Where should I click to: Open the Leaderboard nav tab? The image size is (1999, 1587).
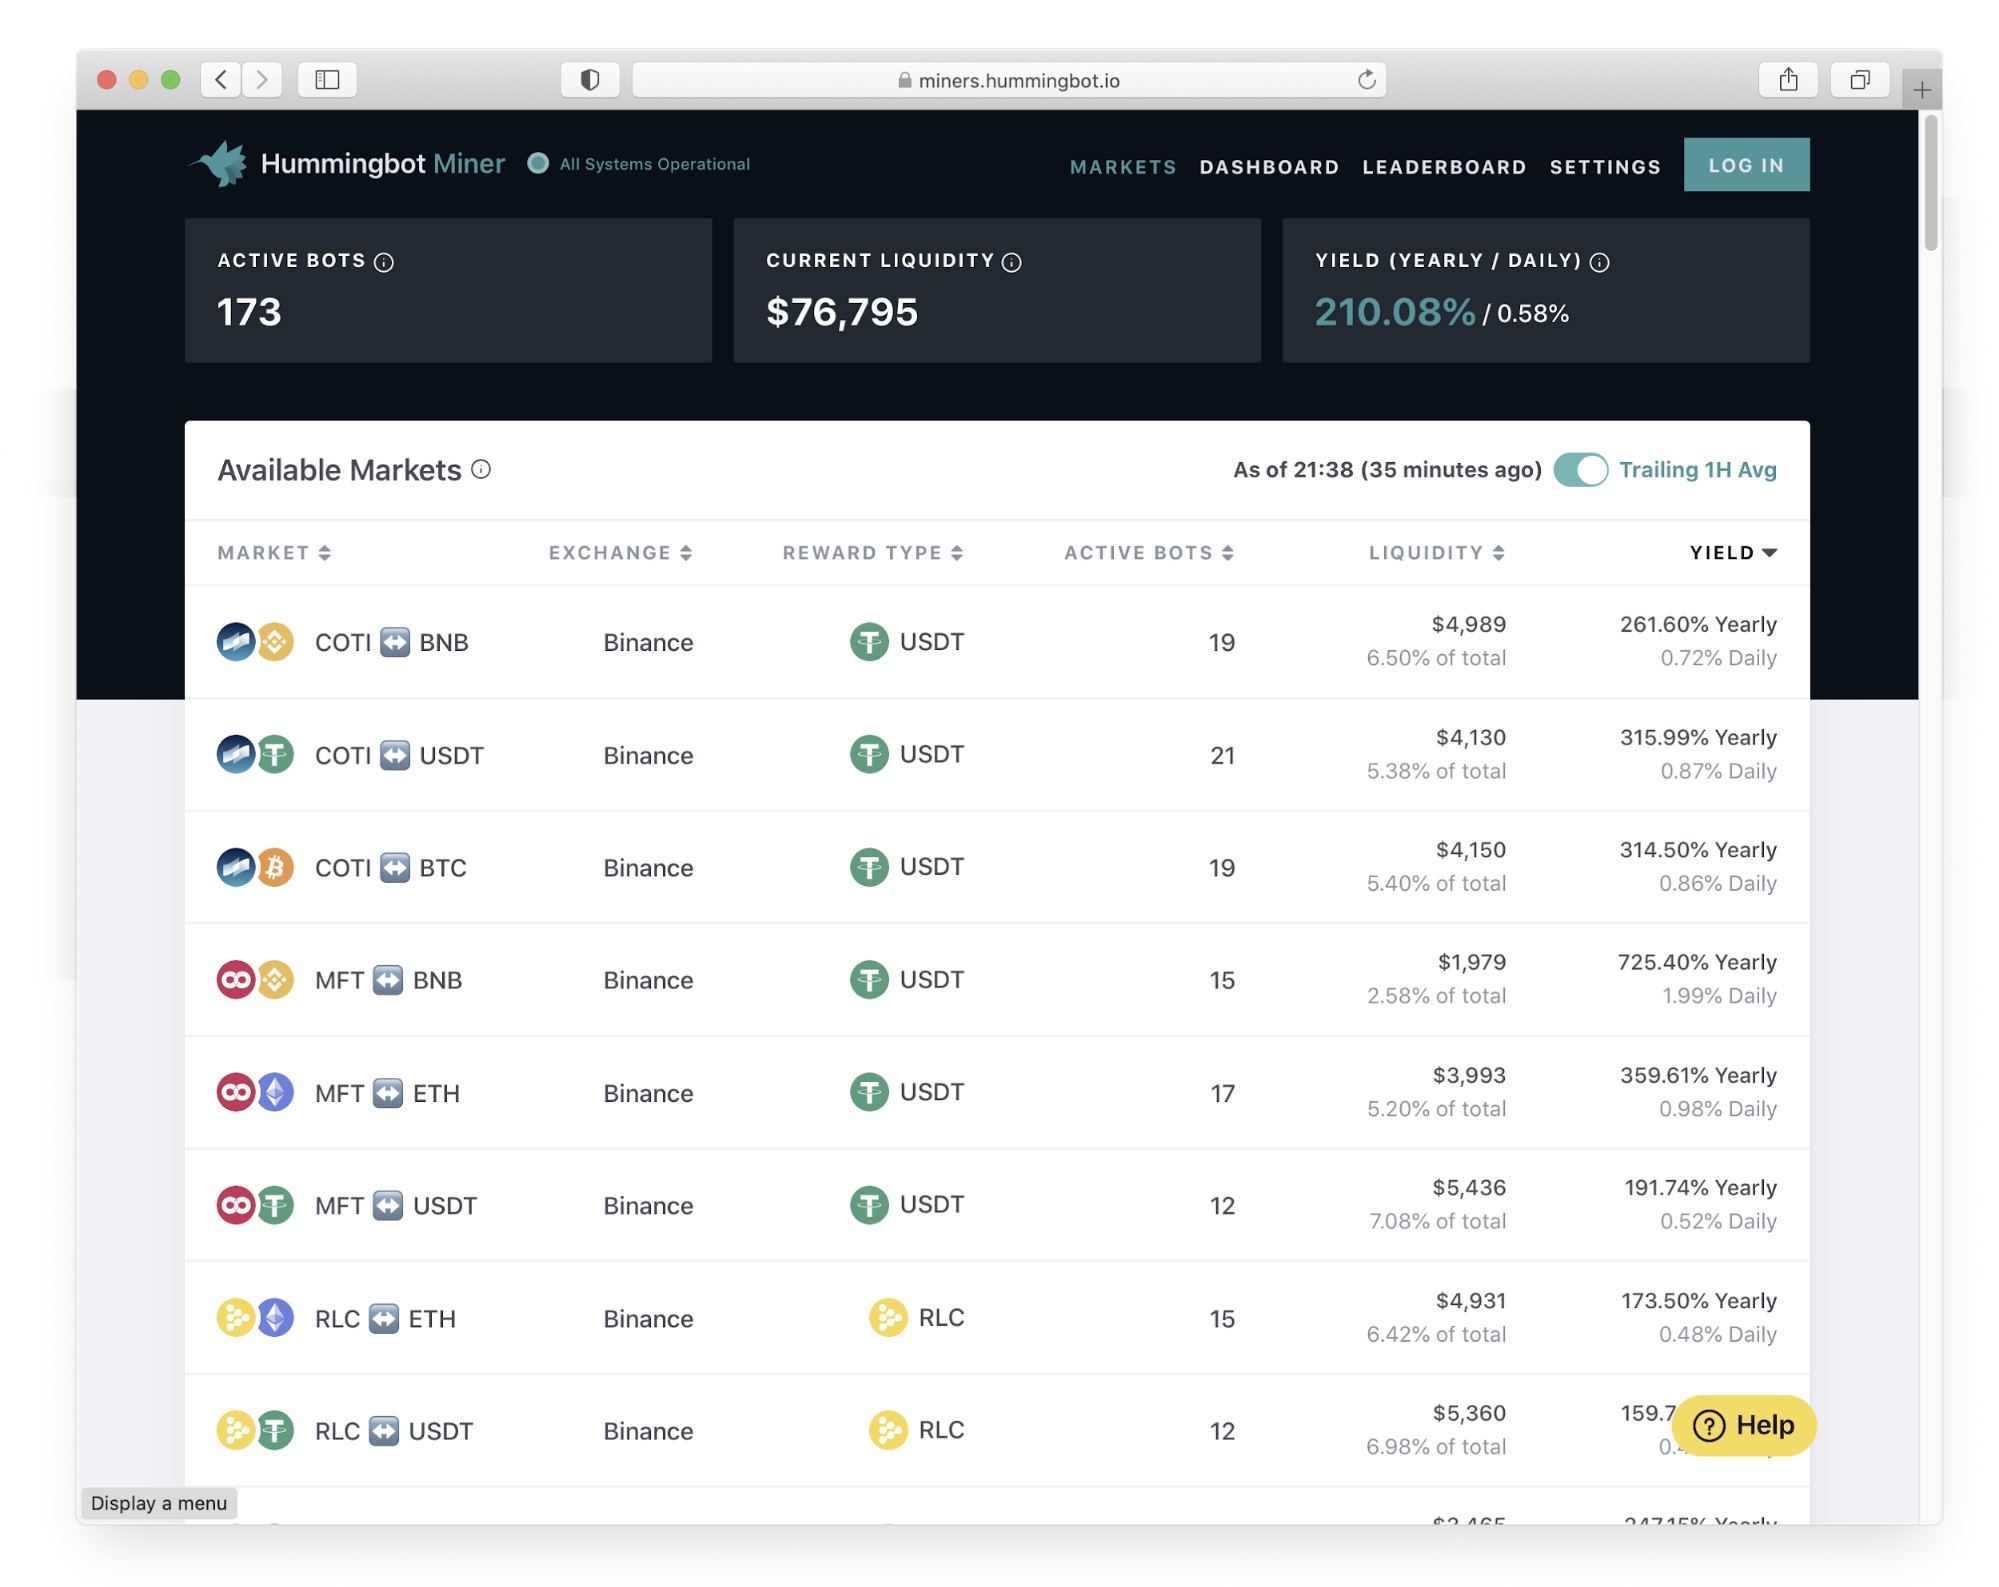point(1444,166)
